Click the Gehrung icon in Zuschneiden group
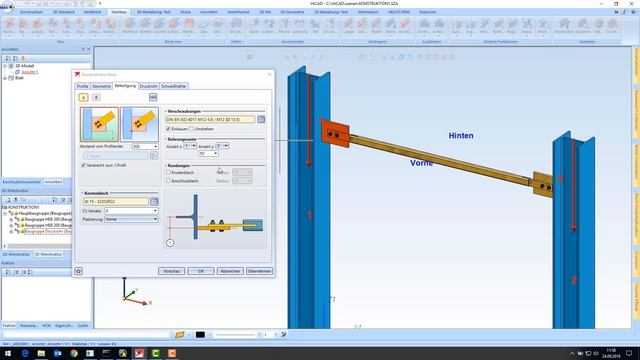 [300, 26]
